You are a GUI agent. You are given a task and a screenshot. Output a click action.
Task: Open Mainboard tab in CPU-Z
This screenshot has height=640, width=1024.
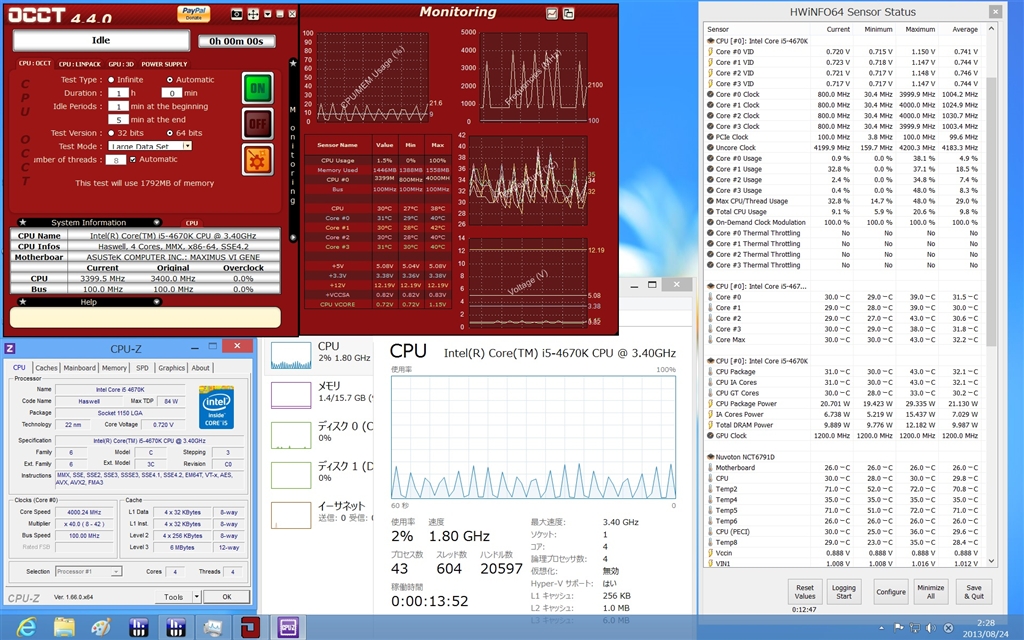click(80, 368)
